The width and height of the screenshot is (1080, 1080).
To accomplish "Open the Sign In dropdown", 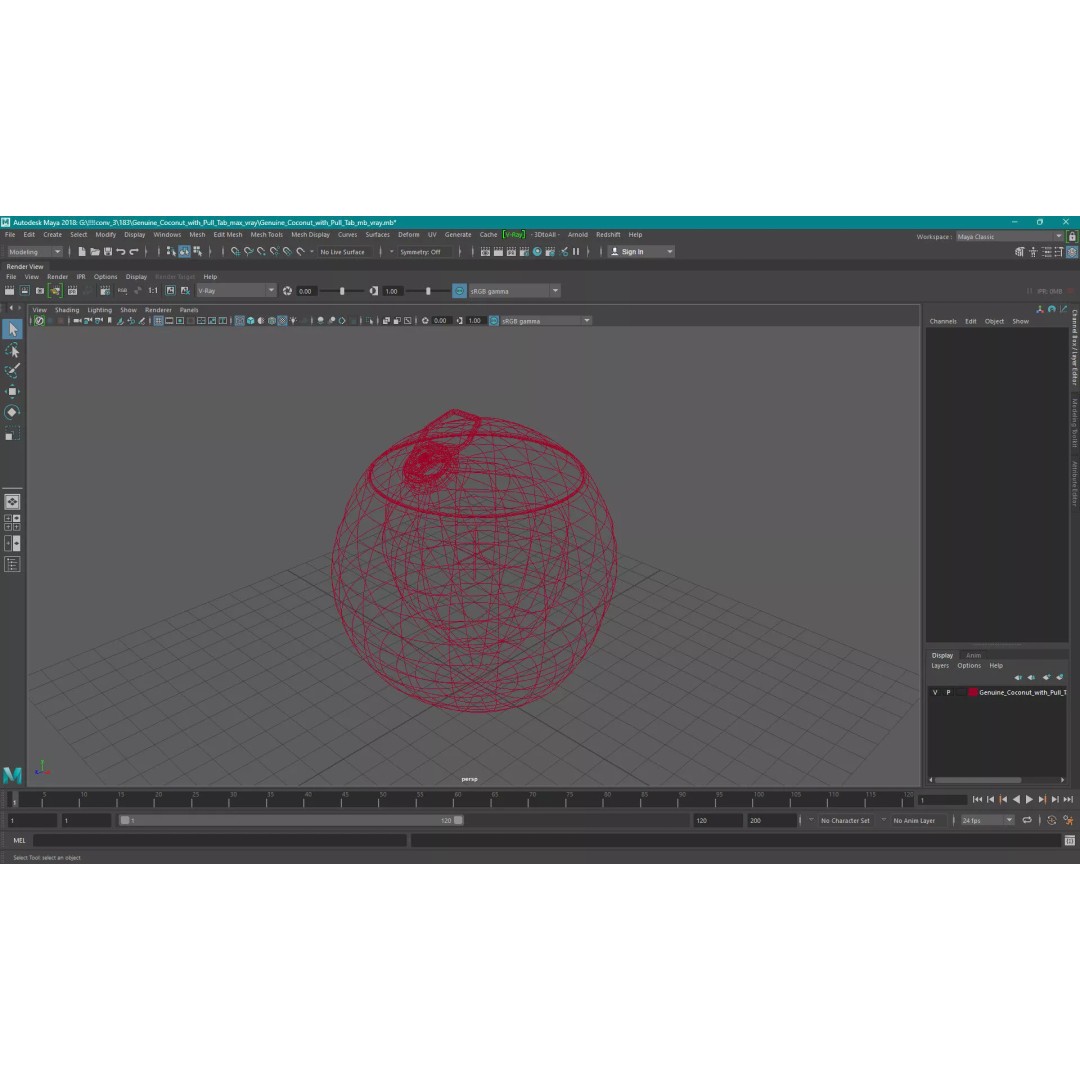I will (x=641, y=252).
